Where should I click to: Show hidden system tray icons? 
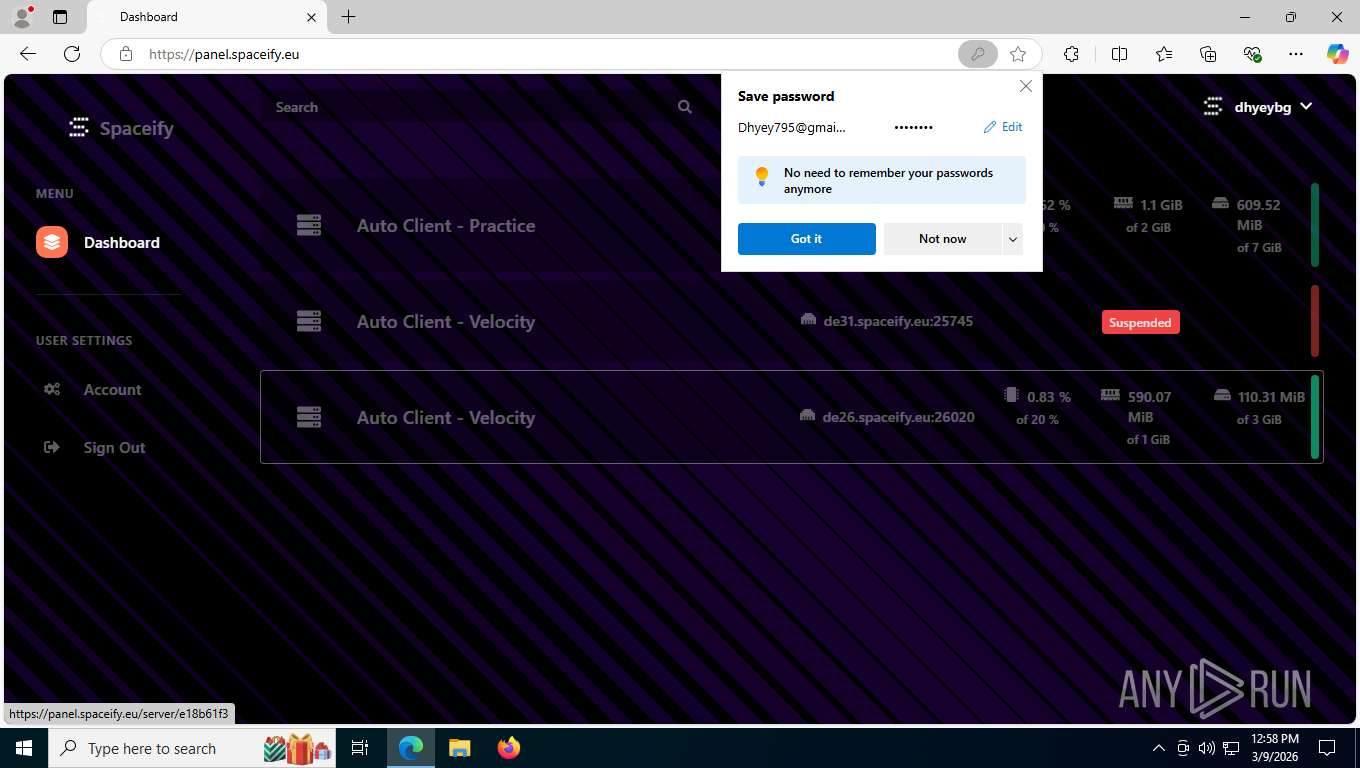point(1158,748)
